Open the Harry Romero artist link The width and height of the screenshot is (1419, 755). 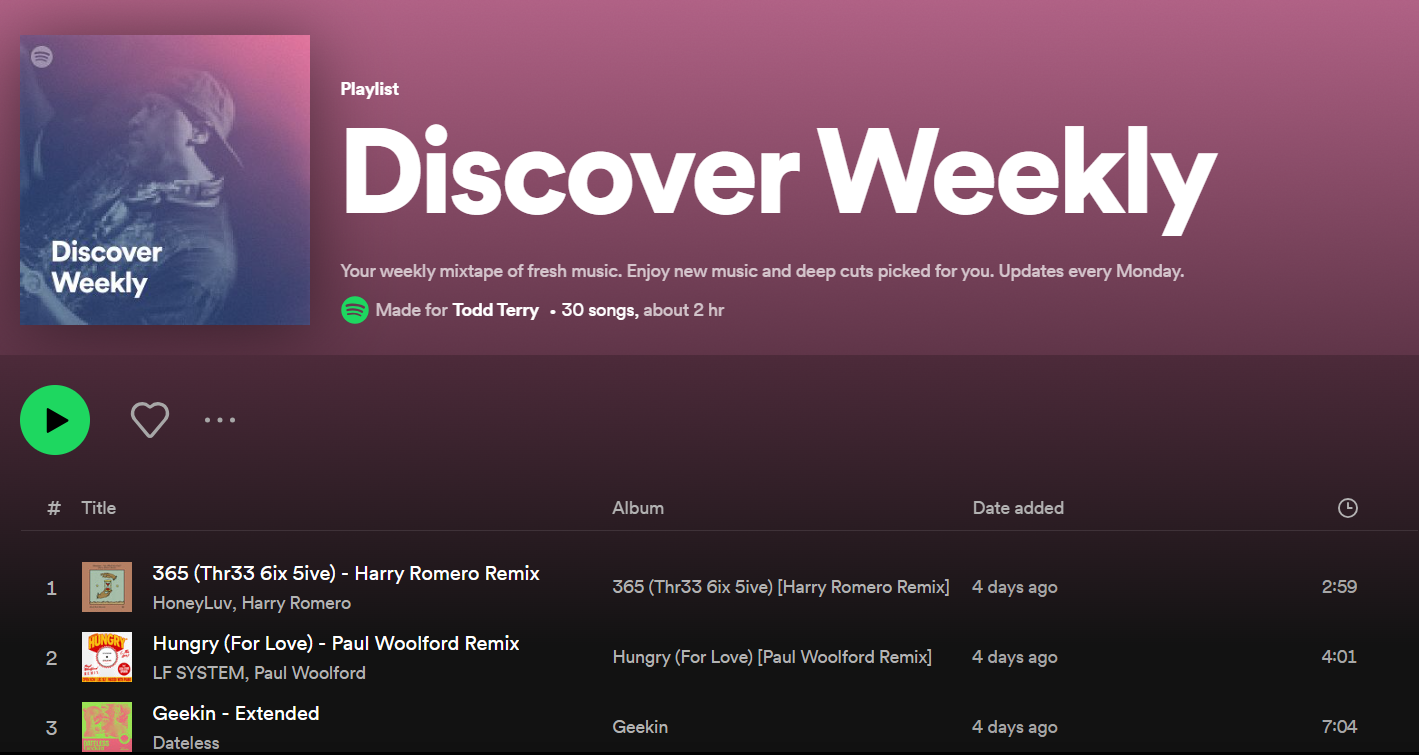click(296, 603)
